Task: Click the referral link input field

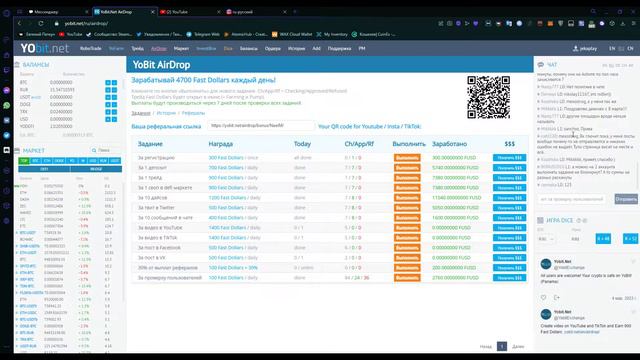Action: (x=261, y=126)
